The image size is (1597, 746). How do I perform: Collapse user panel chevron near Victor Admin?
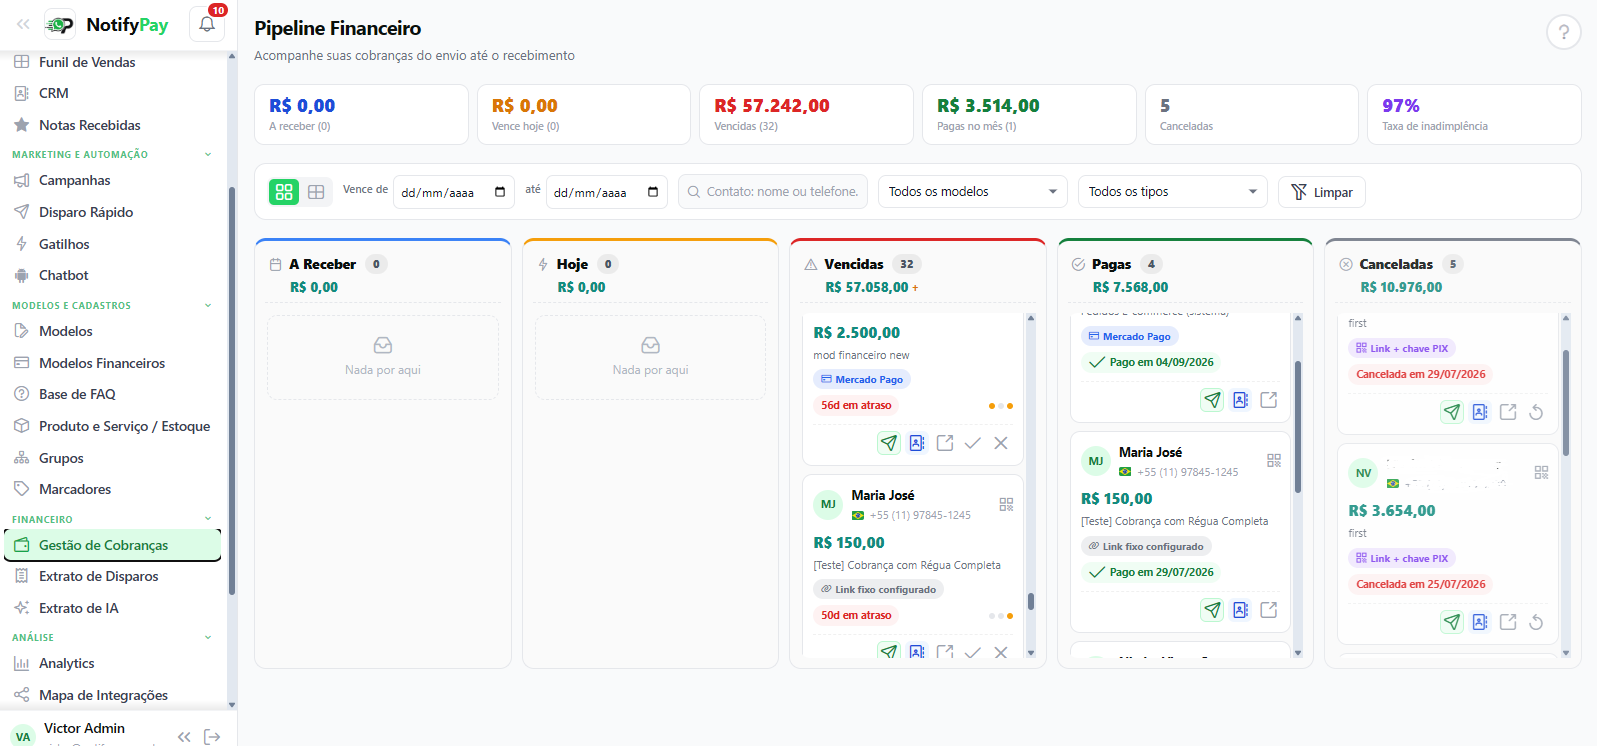pyautogui.click(x=184, y=737)
